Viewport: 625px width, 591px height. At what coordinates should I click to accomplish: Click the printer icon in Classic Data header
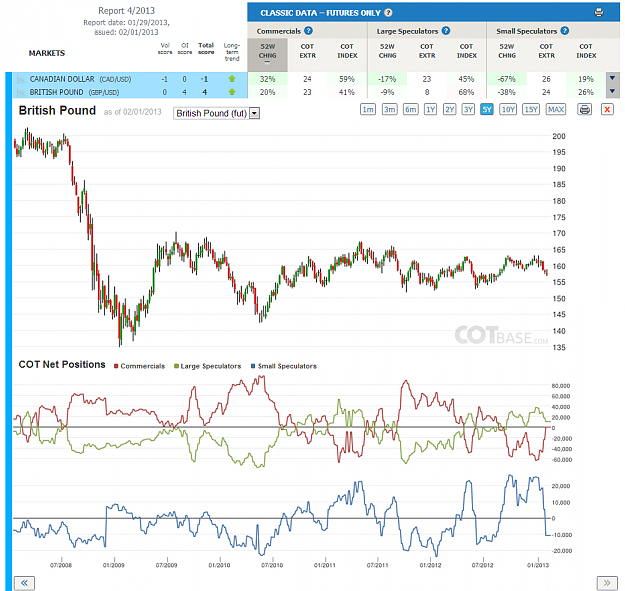click(x=599, y=12)
